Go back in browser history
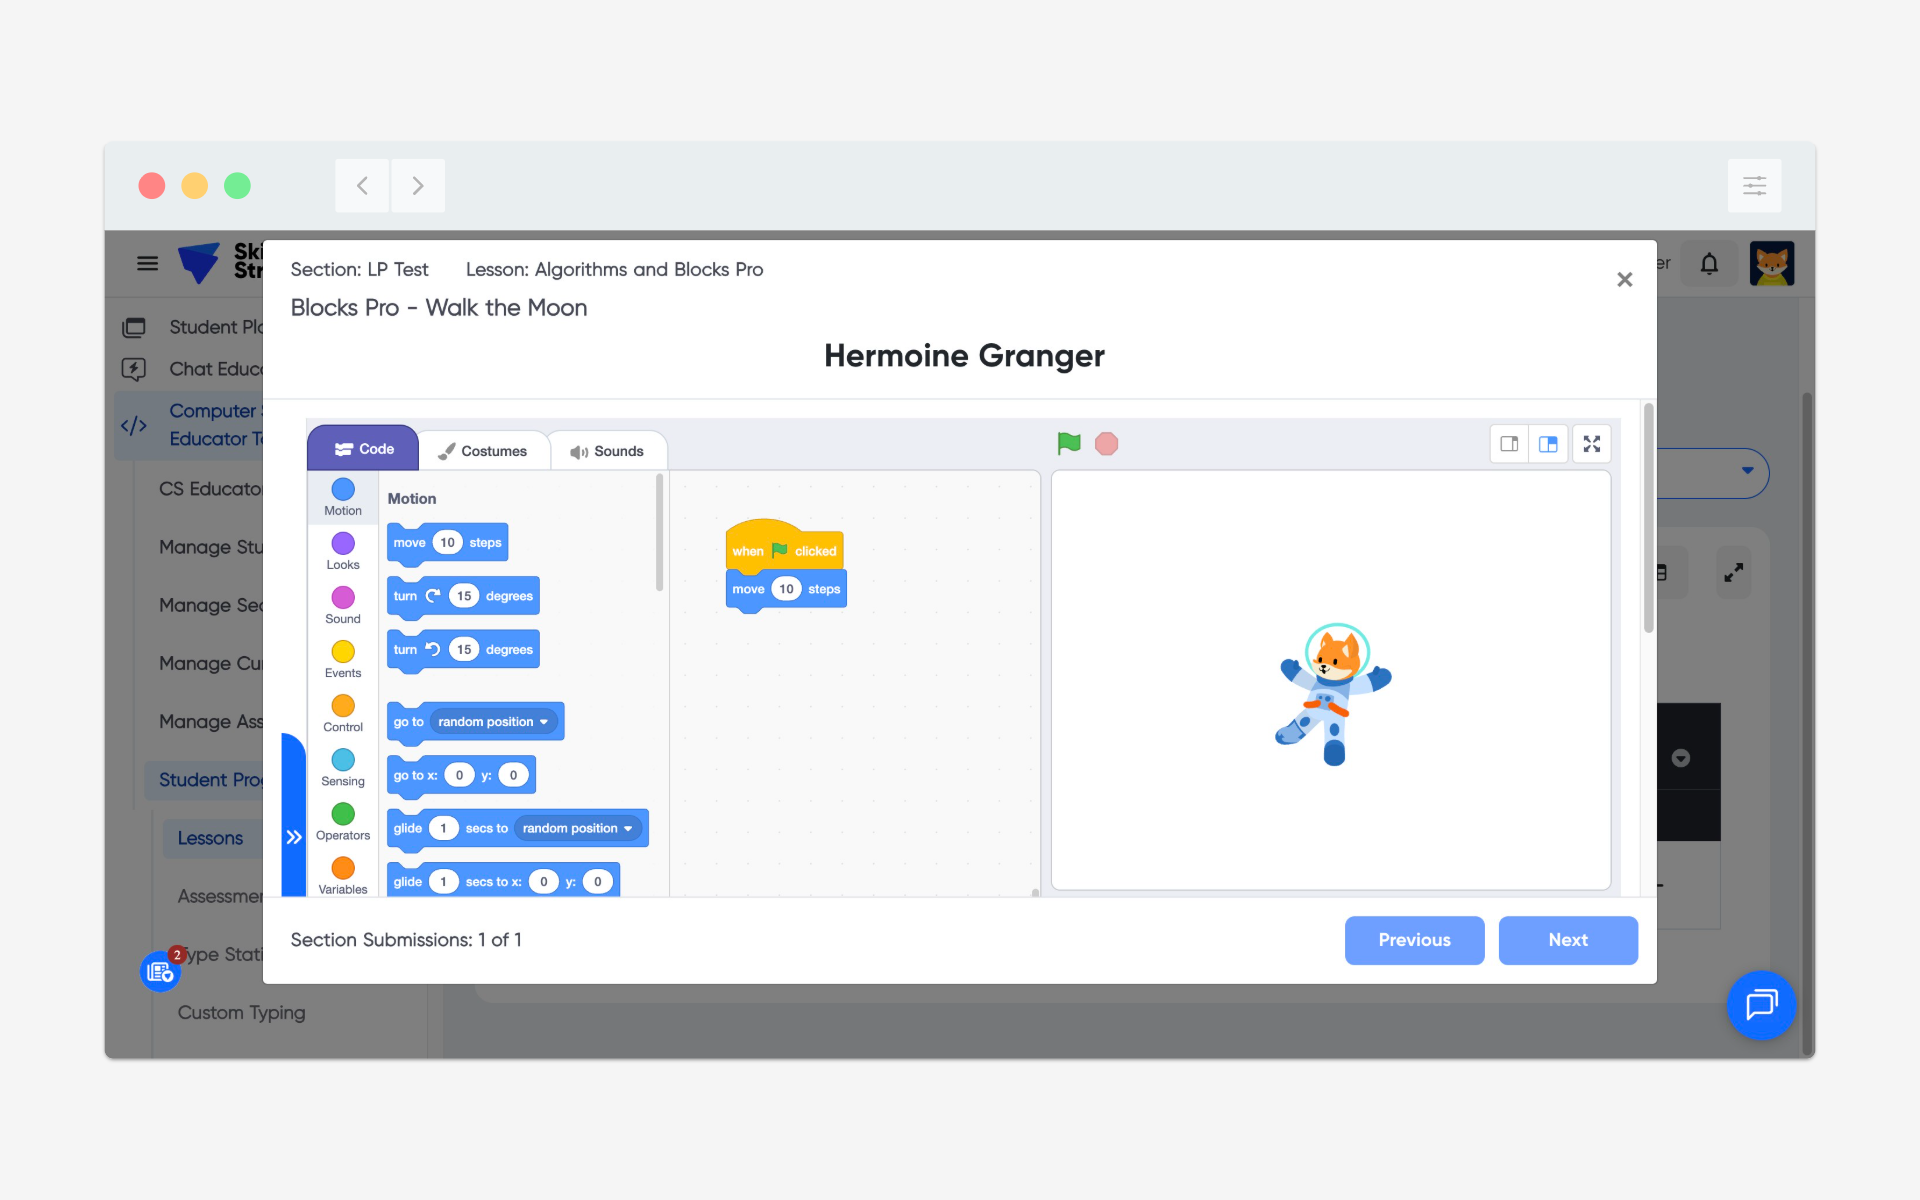 pos(362,185)
